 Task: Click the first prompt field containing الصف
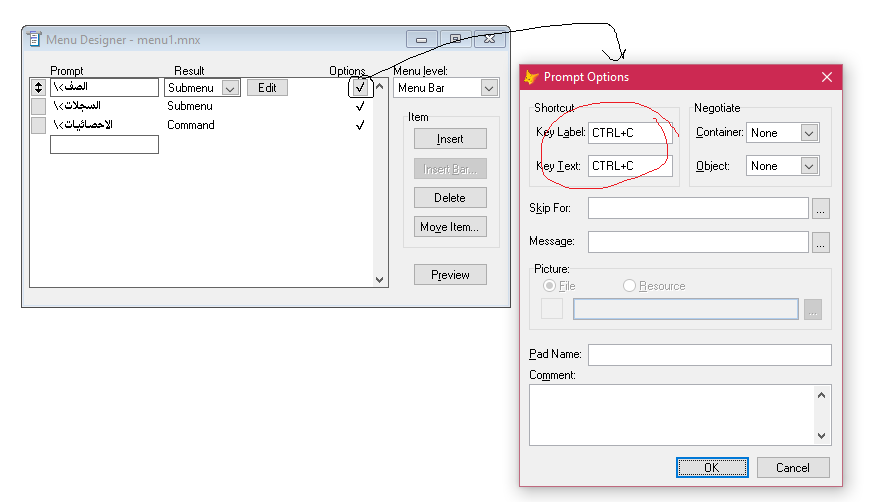pyautogui.click(x=105, y=87)
